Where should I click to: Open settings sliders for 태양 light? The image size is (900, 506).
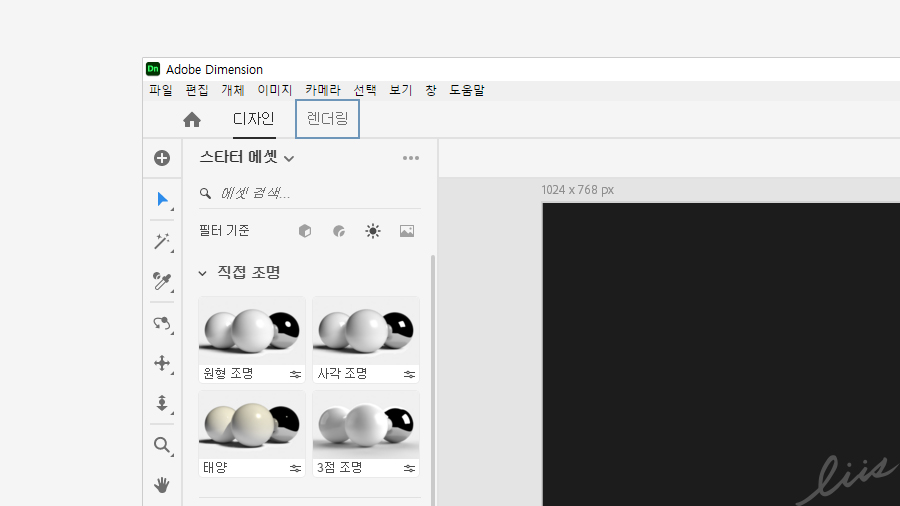295,468
